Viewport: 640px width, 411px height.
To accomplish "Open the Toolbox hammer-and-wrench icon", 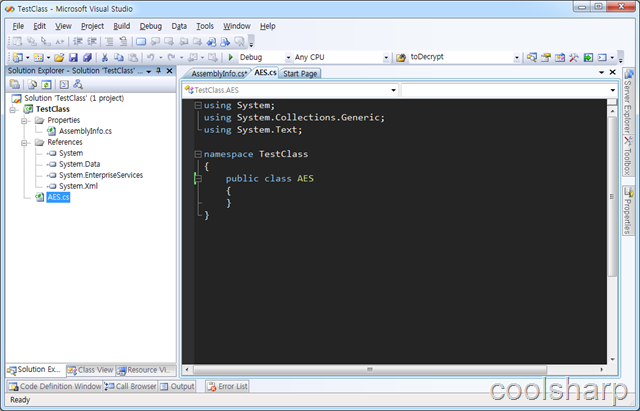I will (573, 58).
